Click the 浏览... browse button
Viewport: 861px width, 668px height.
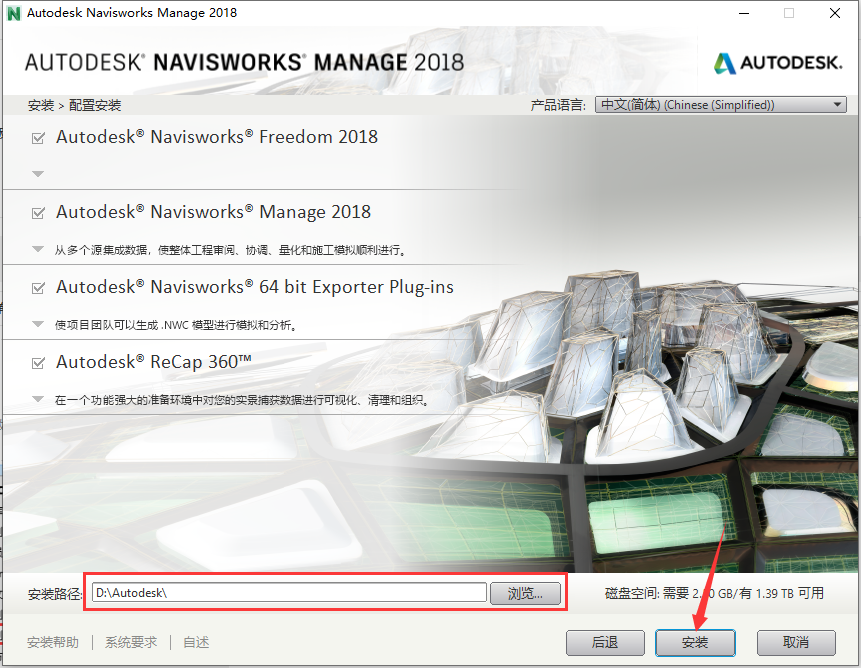click(x=525, y=593)
